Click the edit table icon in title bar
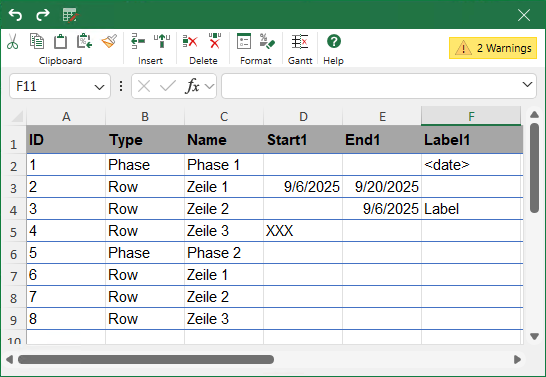 tap(71, 15)
